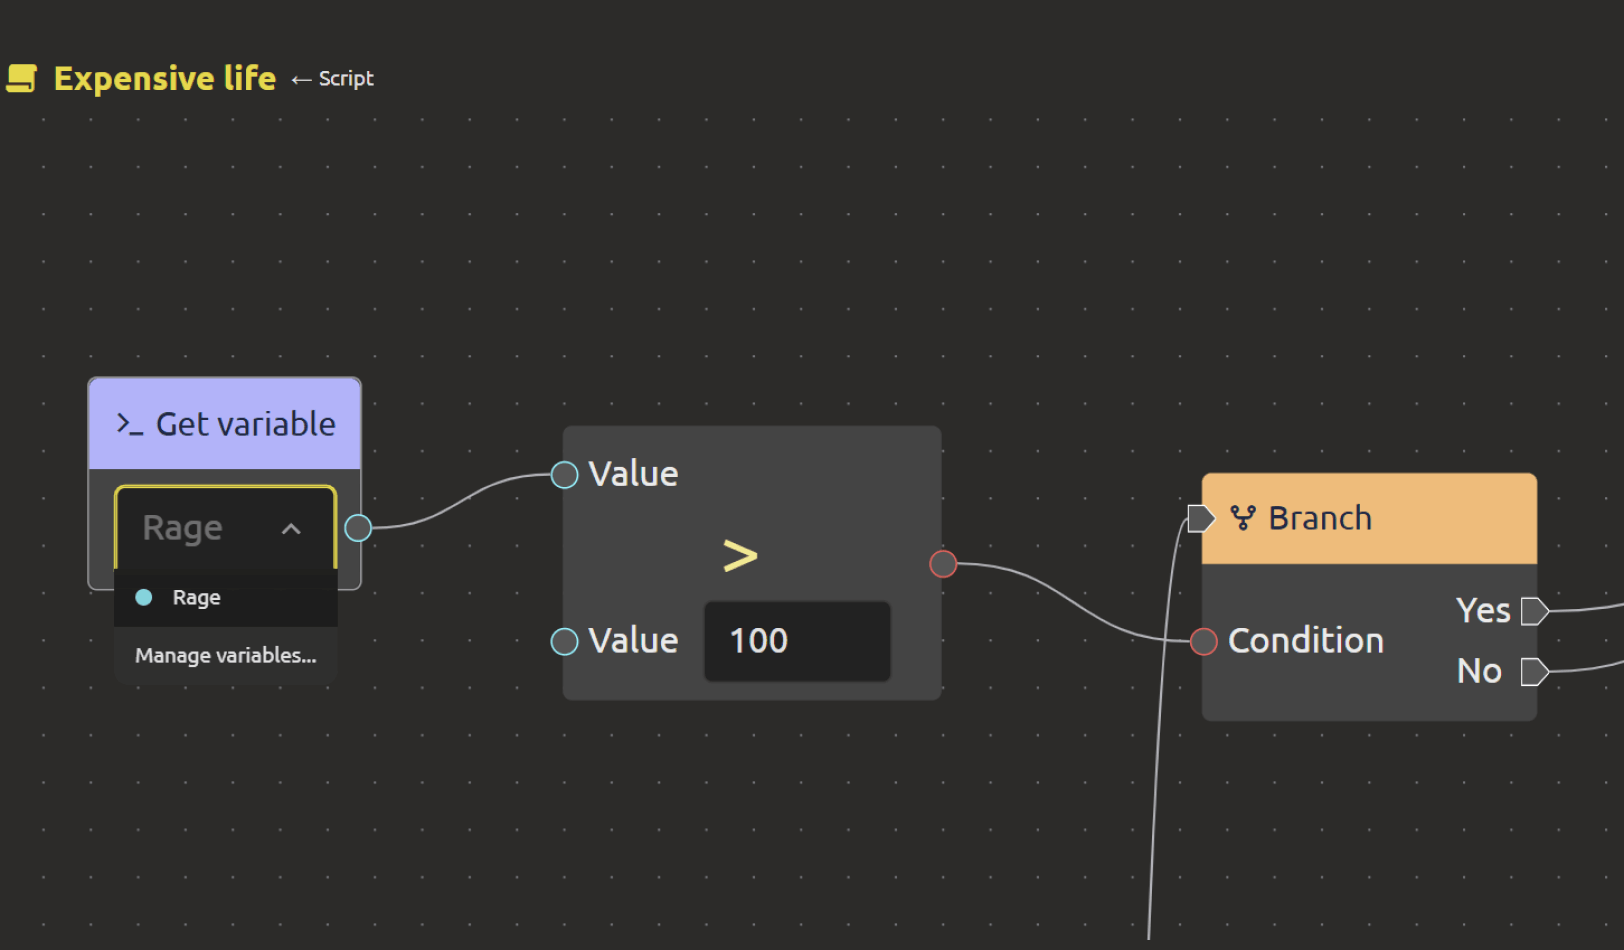Collapse the Rage variable dropdown
The image size is (1624, 950).
pyautogui.click(x=226, y=527)
